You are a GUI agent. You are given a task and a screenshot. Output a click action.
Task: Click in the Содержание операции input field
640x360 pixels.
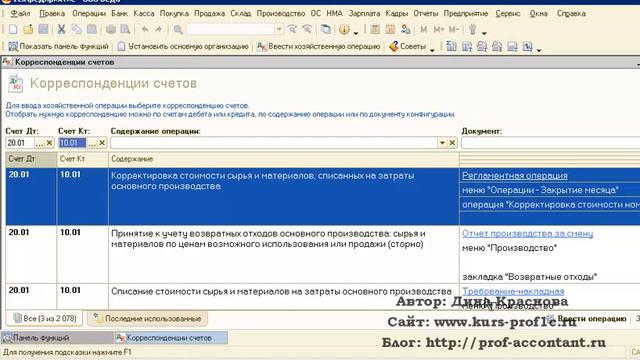click(x=274, y=143)
